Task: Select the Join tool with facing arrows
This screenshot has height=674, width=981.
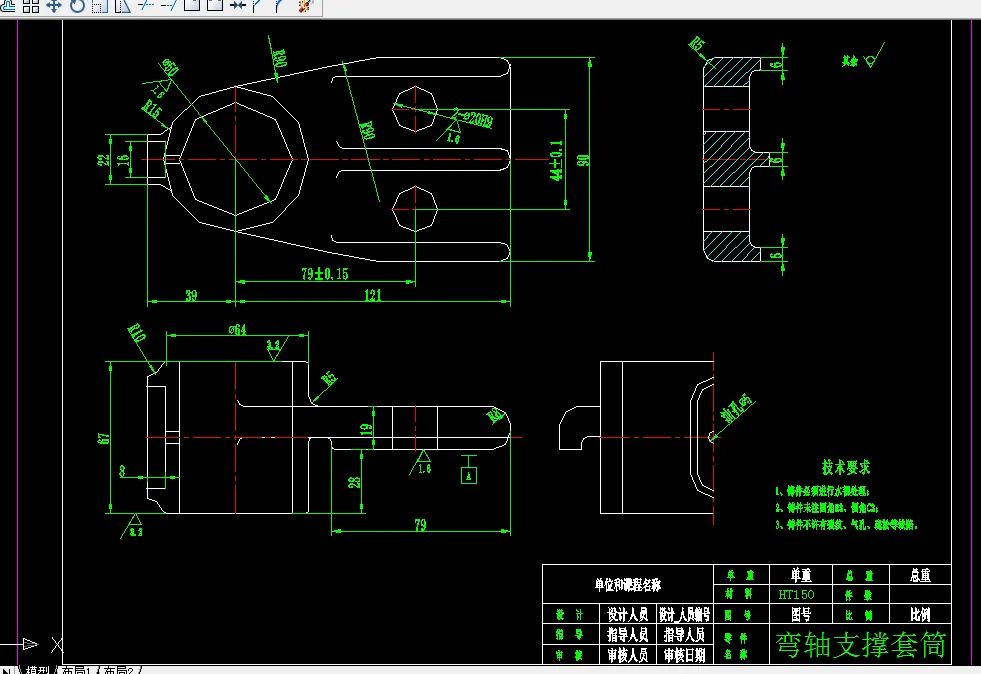Action: (x=238, y=5)
